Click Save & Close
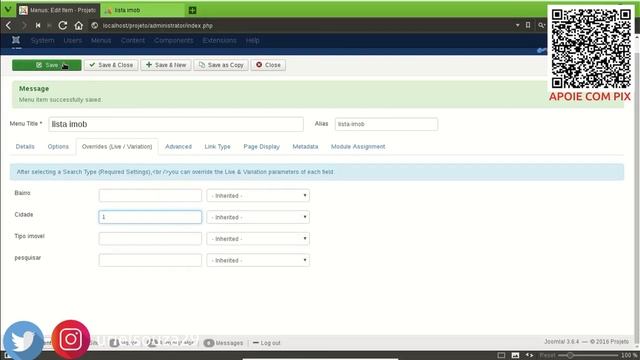The image size is (640, 360). 111,65
